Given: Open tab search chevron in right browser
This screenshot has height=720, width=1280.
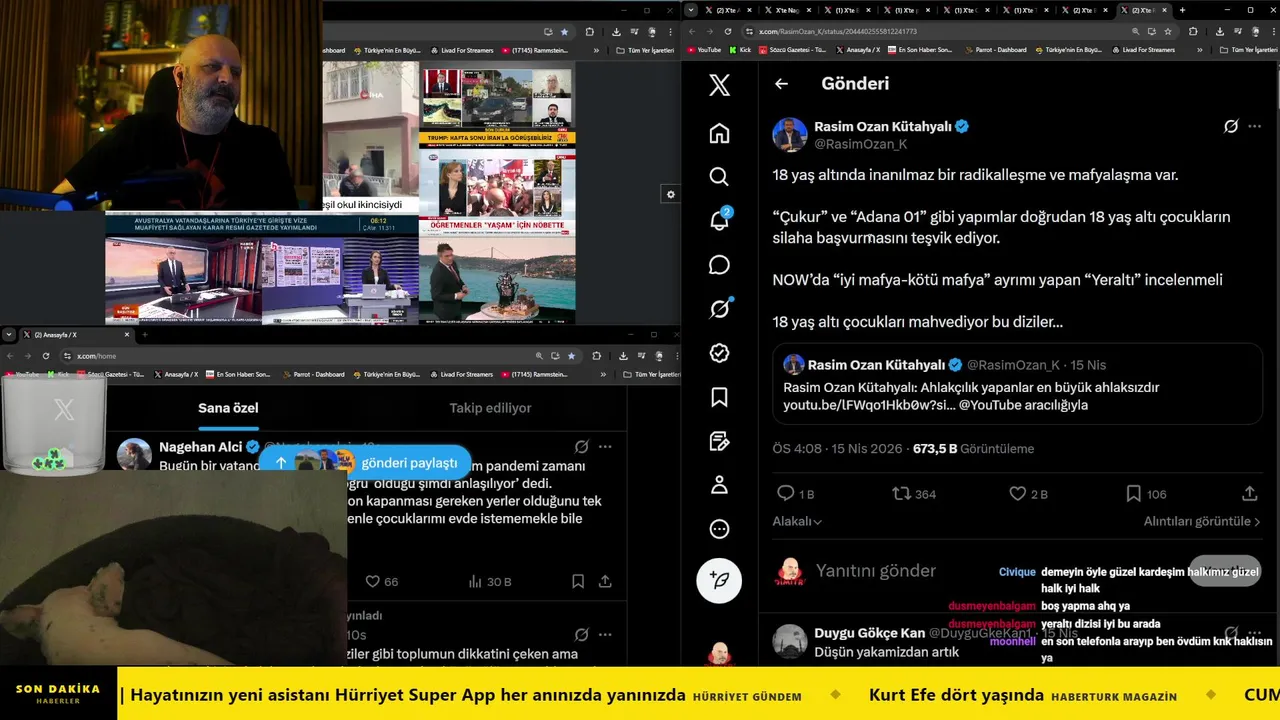Looking at the screenshot, I should pos(691,10).
